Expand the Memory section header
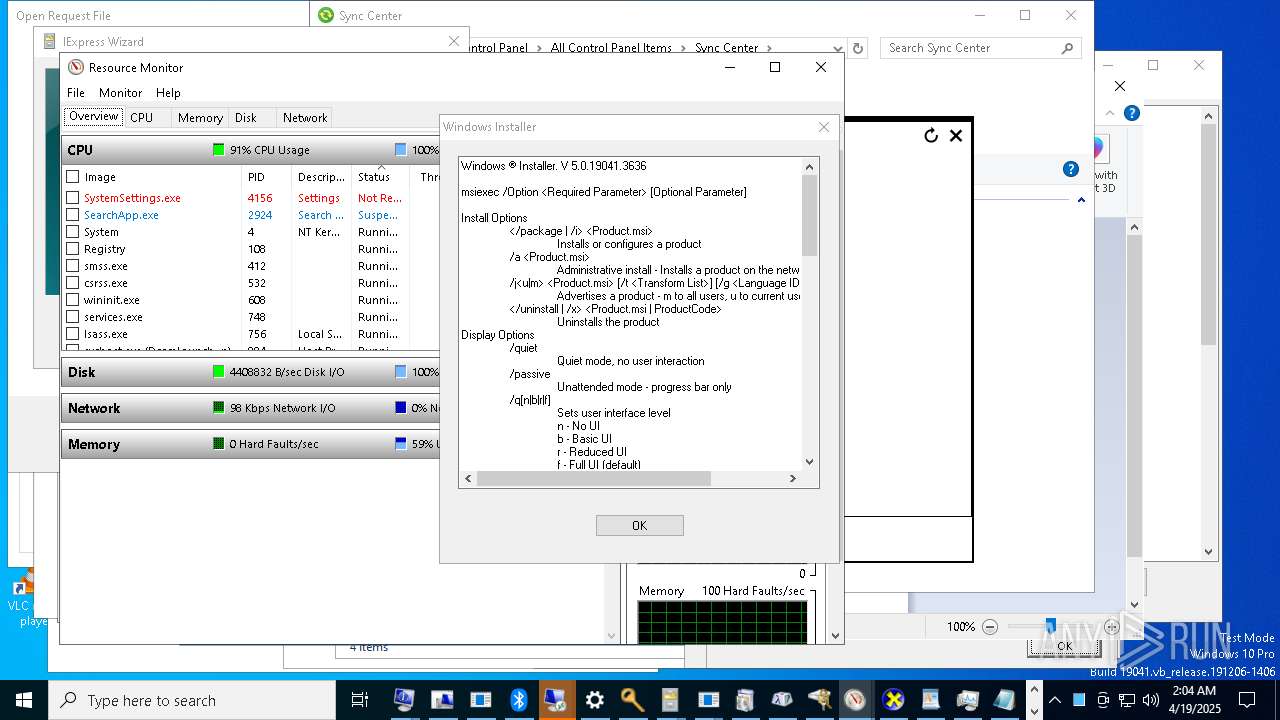The height and width of the screenshot is (720, 1280). coord(250,444)
